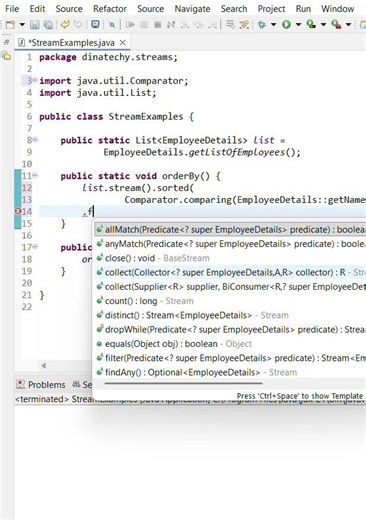Screen dimensions: 366x520
Task: Select distinct() completion proposal
Action: tap(230, 315)
